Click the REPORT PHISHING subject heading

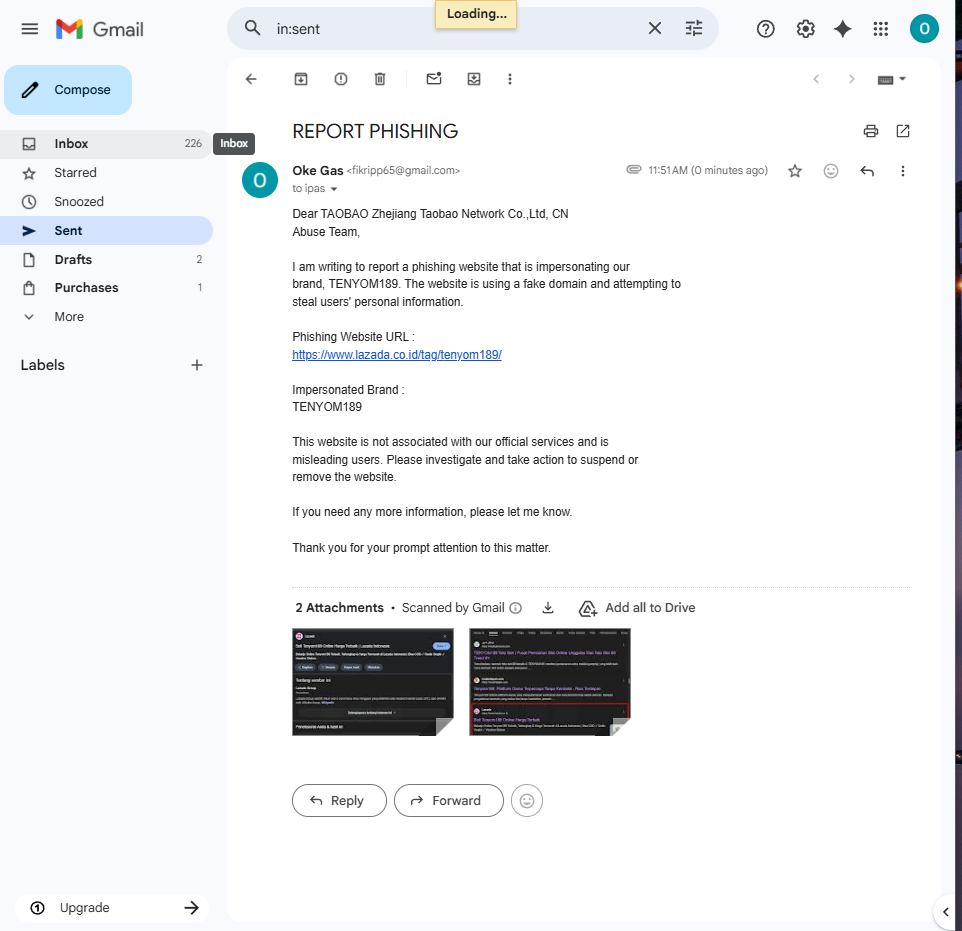pyautogui.click(x=375, y=131)
